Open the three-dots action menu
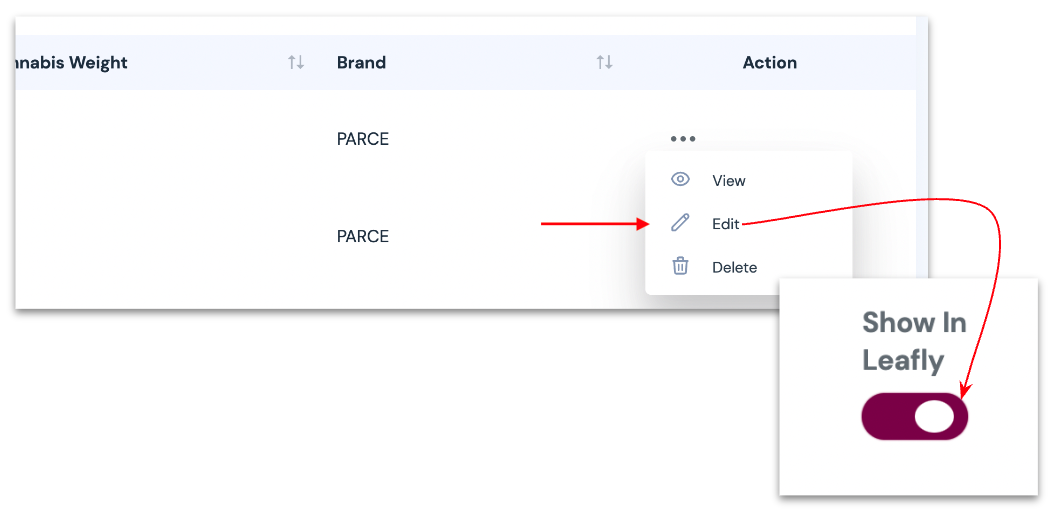This screenshot has height=514, width=1063. 683,139
